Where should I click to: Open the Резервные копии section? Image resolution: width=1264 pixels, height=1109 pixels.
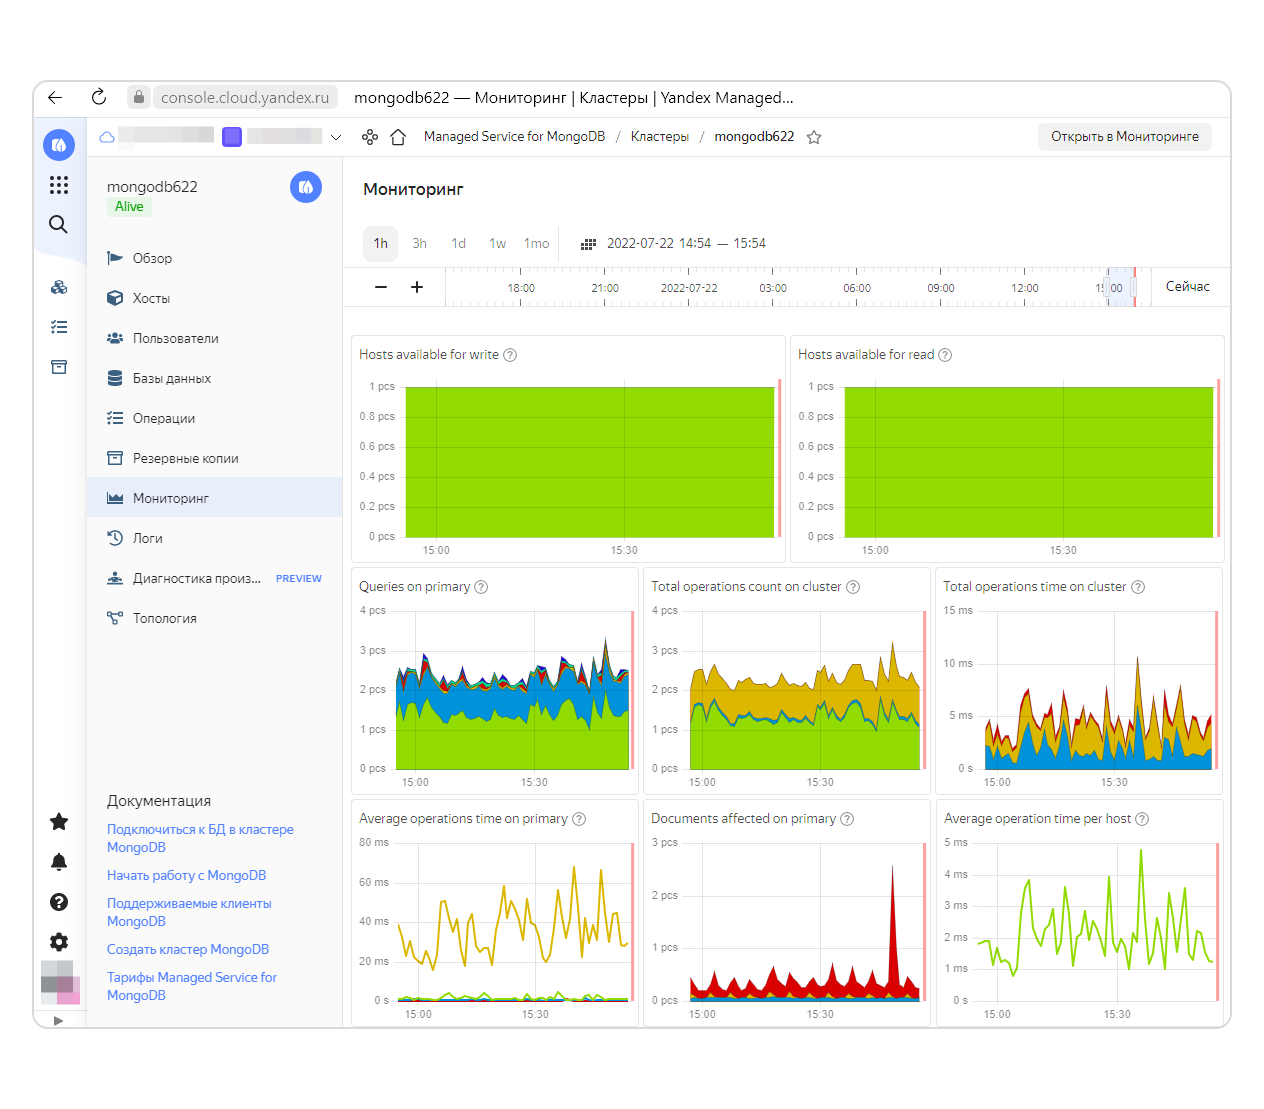point(214,458)
